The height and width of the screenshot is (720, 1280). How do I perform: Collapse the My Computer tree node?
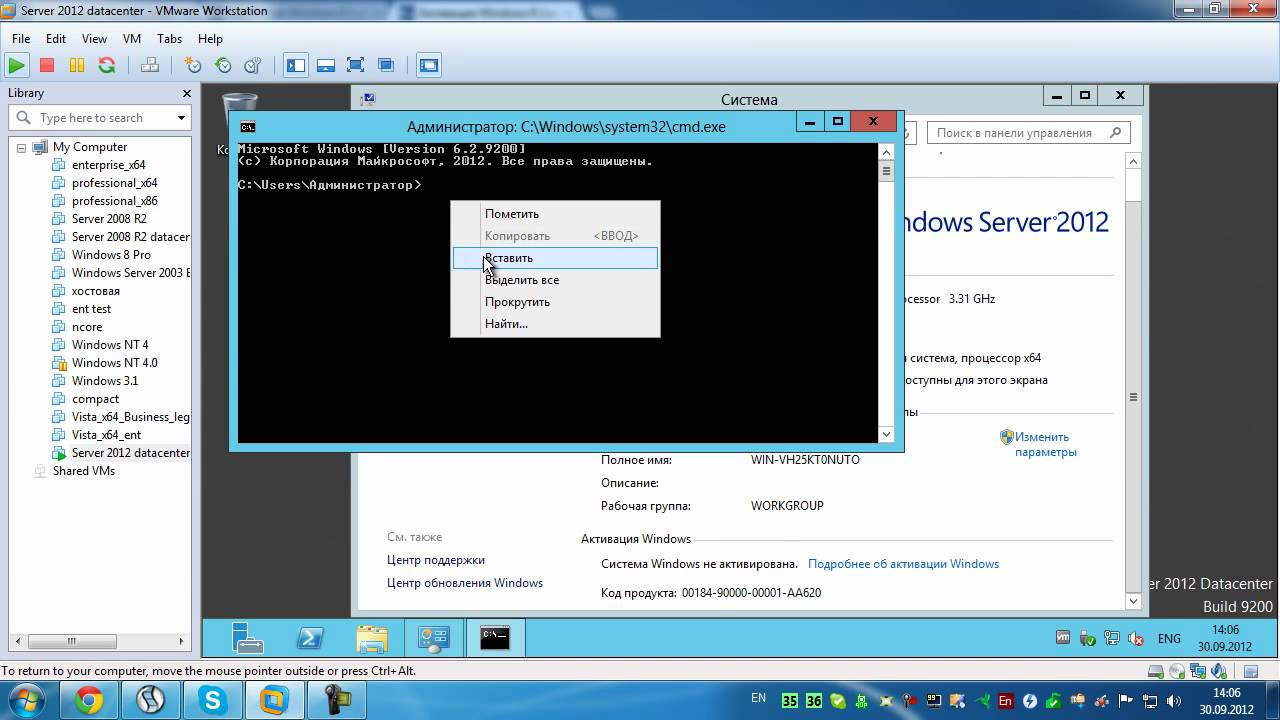click(21, 147)
